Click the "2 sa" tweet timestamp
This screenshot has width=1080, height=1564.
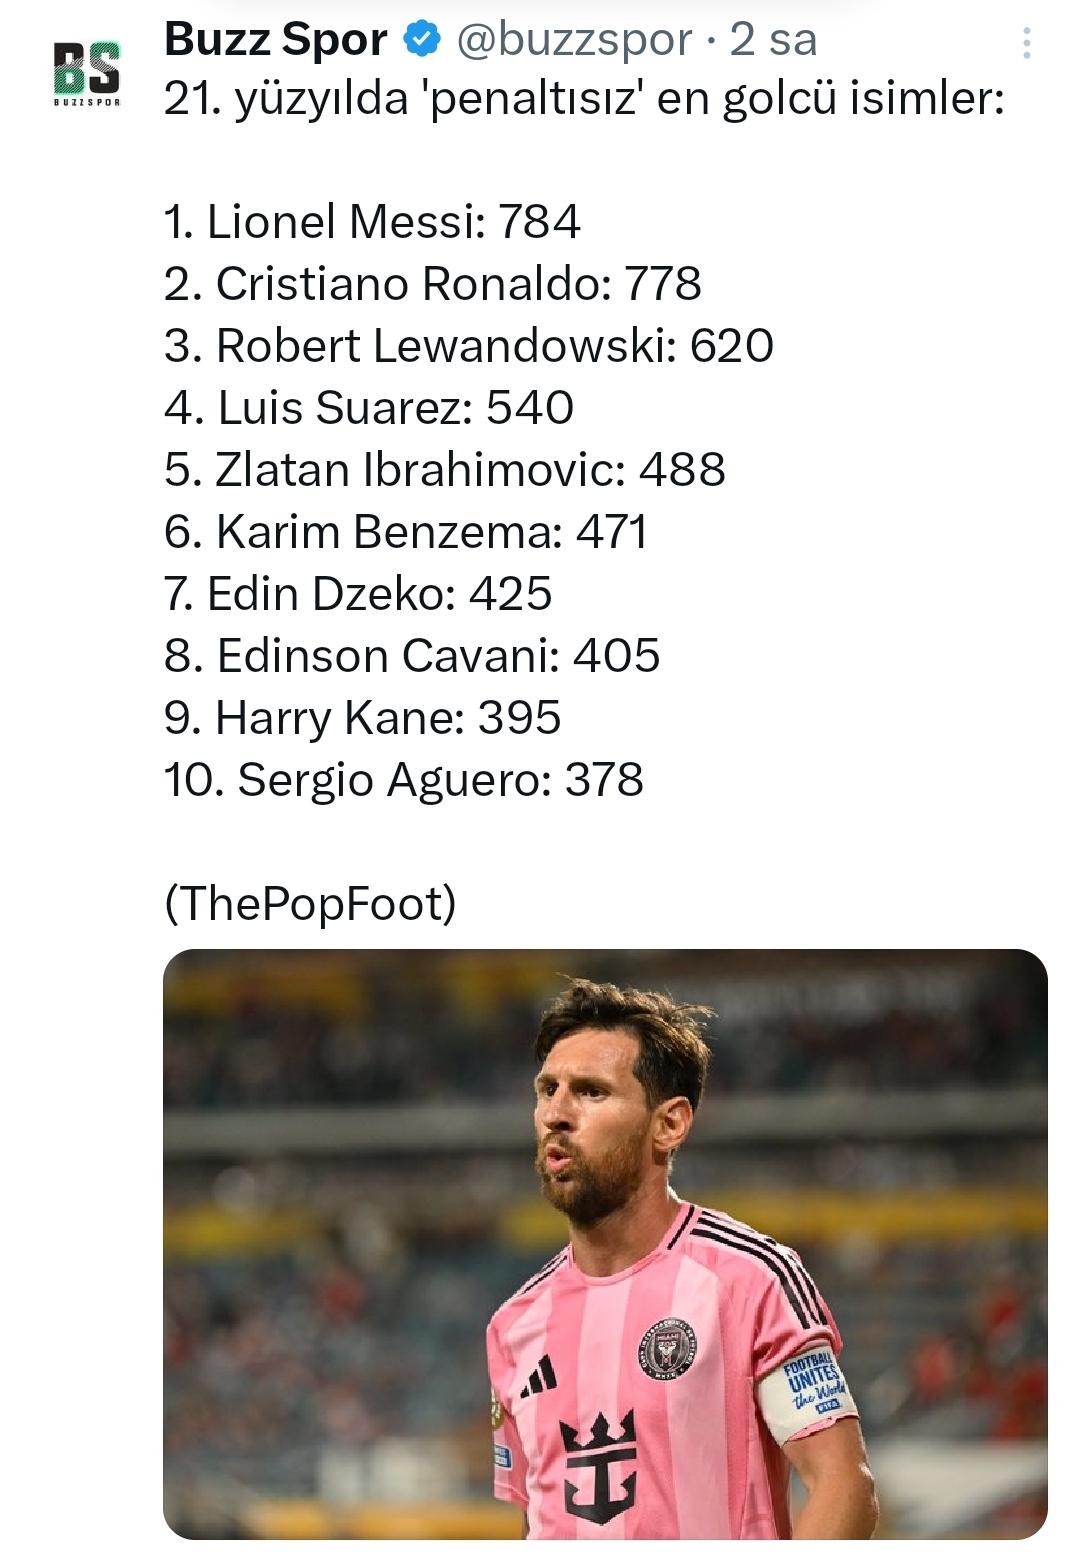pyautogui.click(x=773, y=40)
